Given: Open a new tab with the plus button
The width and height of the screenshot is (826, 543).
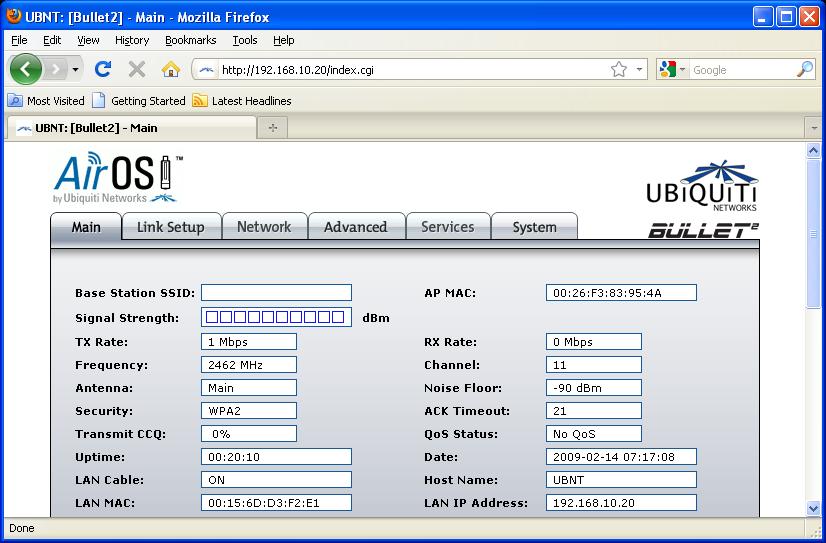Looking at the screenshot, I should point(271,128).
